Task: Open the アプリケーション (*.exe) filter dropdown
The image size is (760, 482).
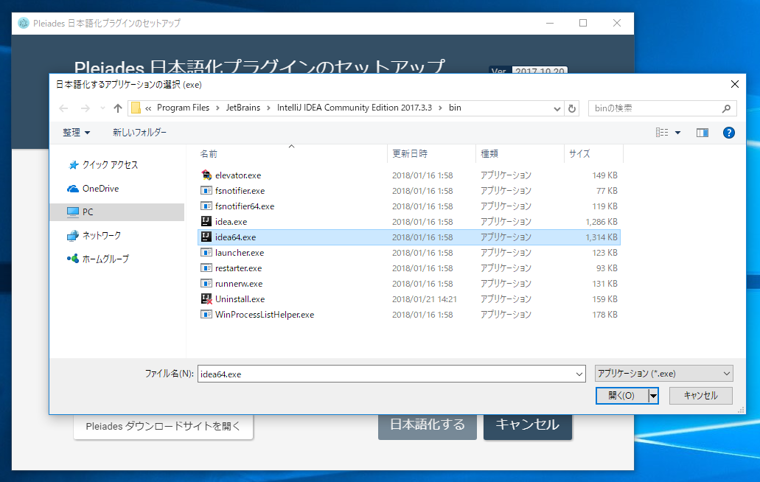Action: point(664,373)
